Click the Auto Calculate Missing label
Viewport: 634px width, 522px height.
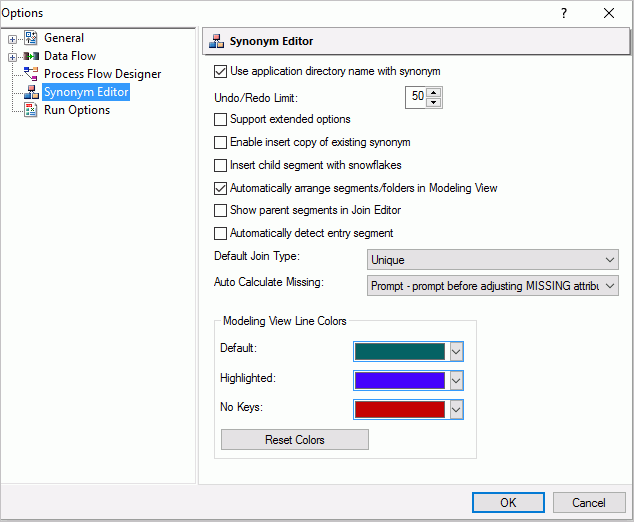pos(269,282)
